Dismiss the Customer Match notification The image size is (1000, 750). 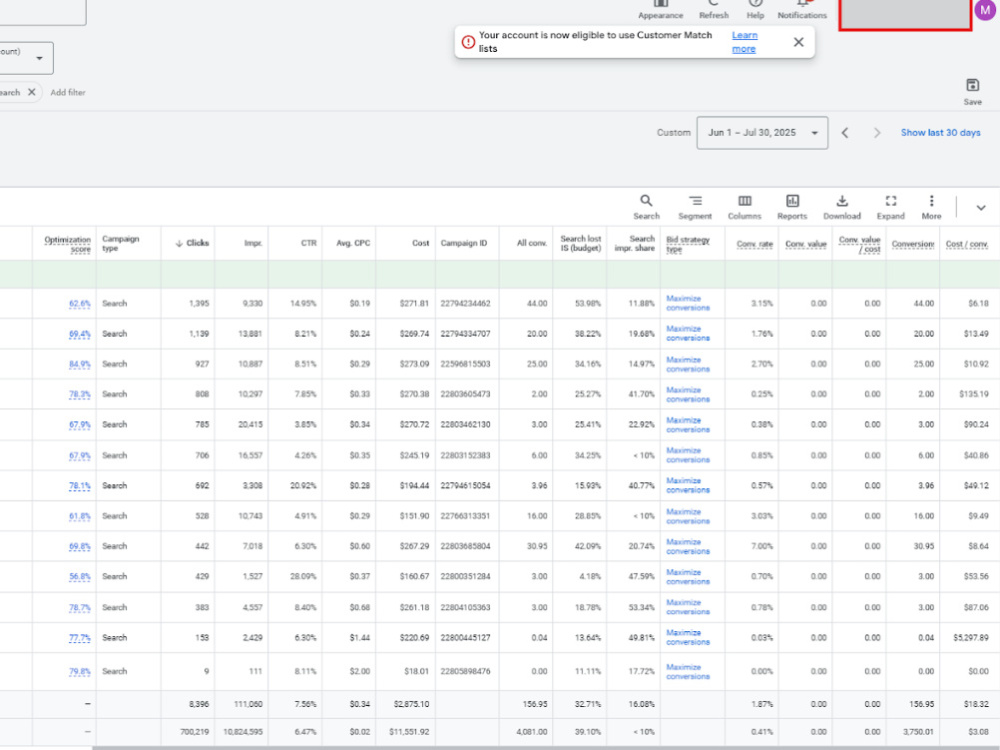coord(798,42)
